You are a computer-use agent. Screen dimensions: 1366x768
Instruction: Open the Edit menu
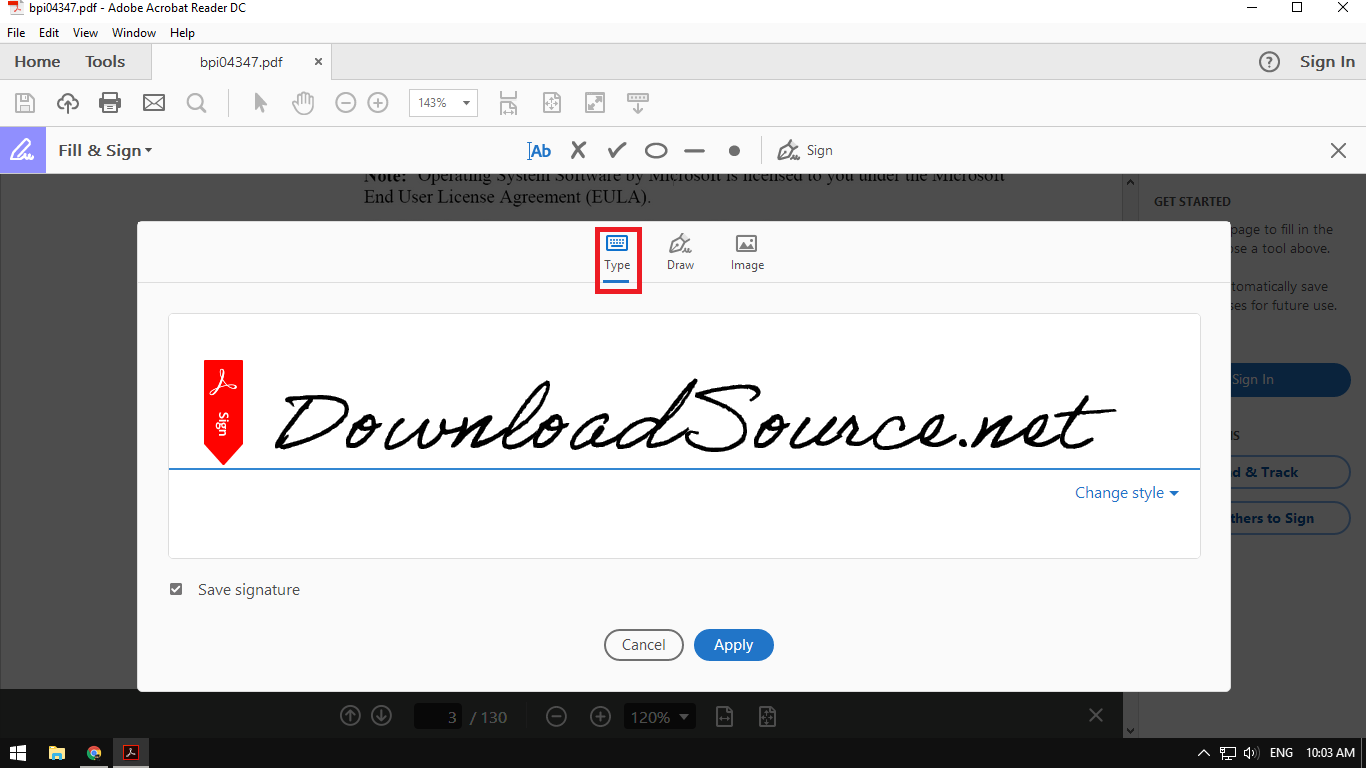tap(49, 33)
